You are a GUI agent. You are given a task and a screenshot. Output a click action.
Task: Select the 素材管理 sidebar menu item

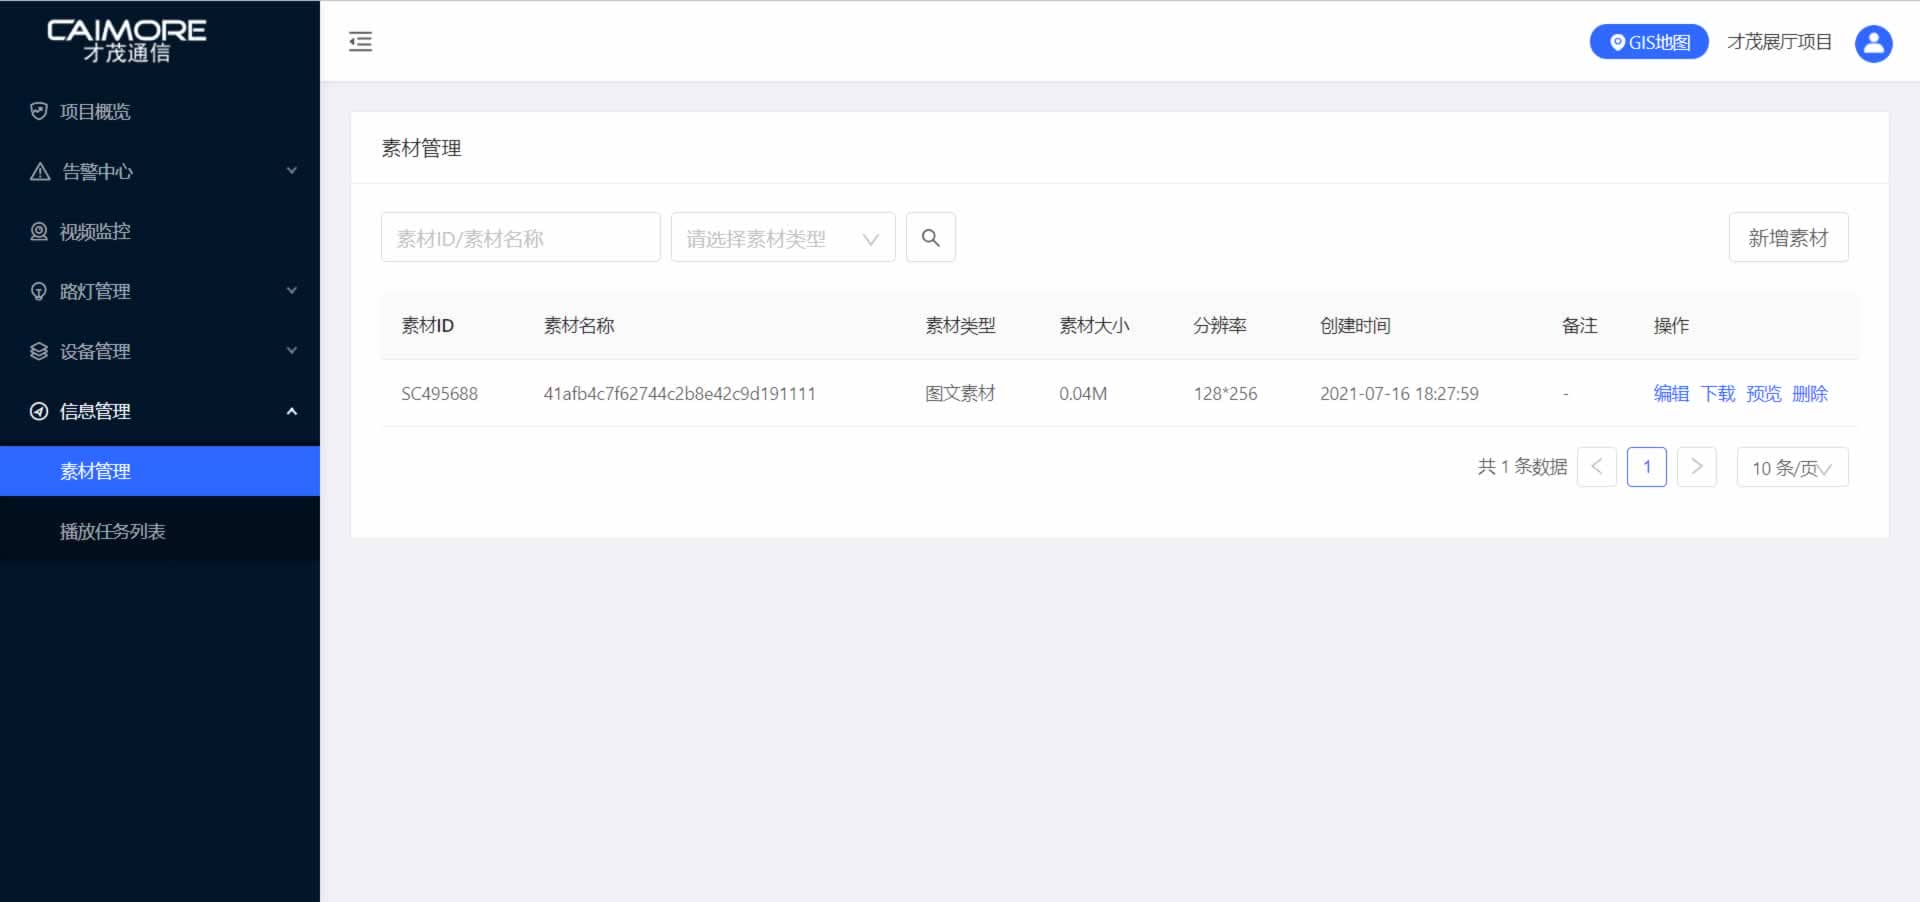pos(95,471)
